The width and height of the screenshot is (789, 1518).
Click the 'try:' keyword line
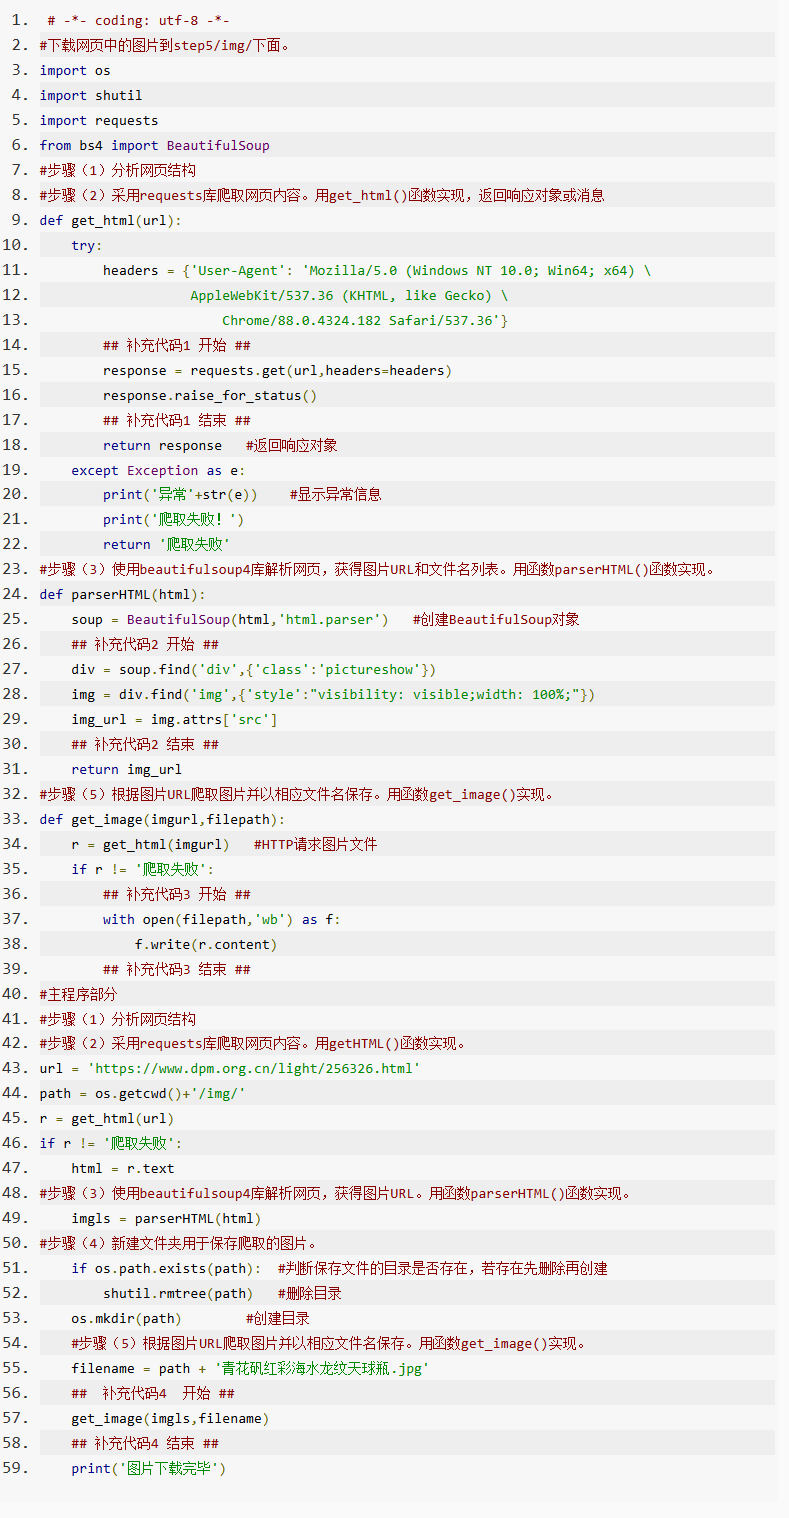pos(87,245)
